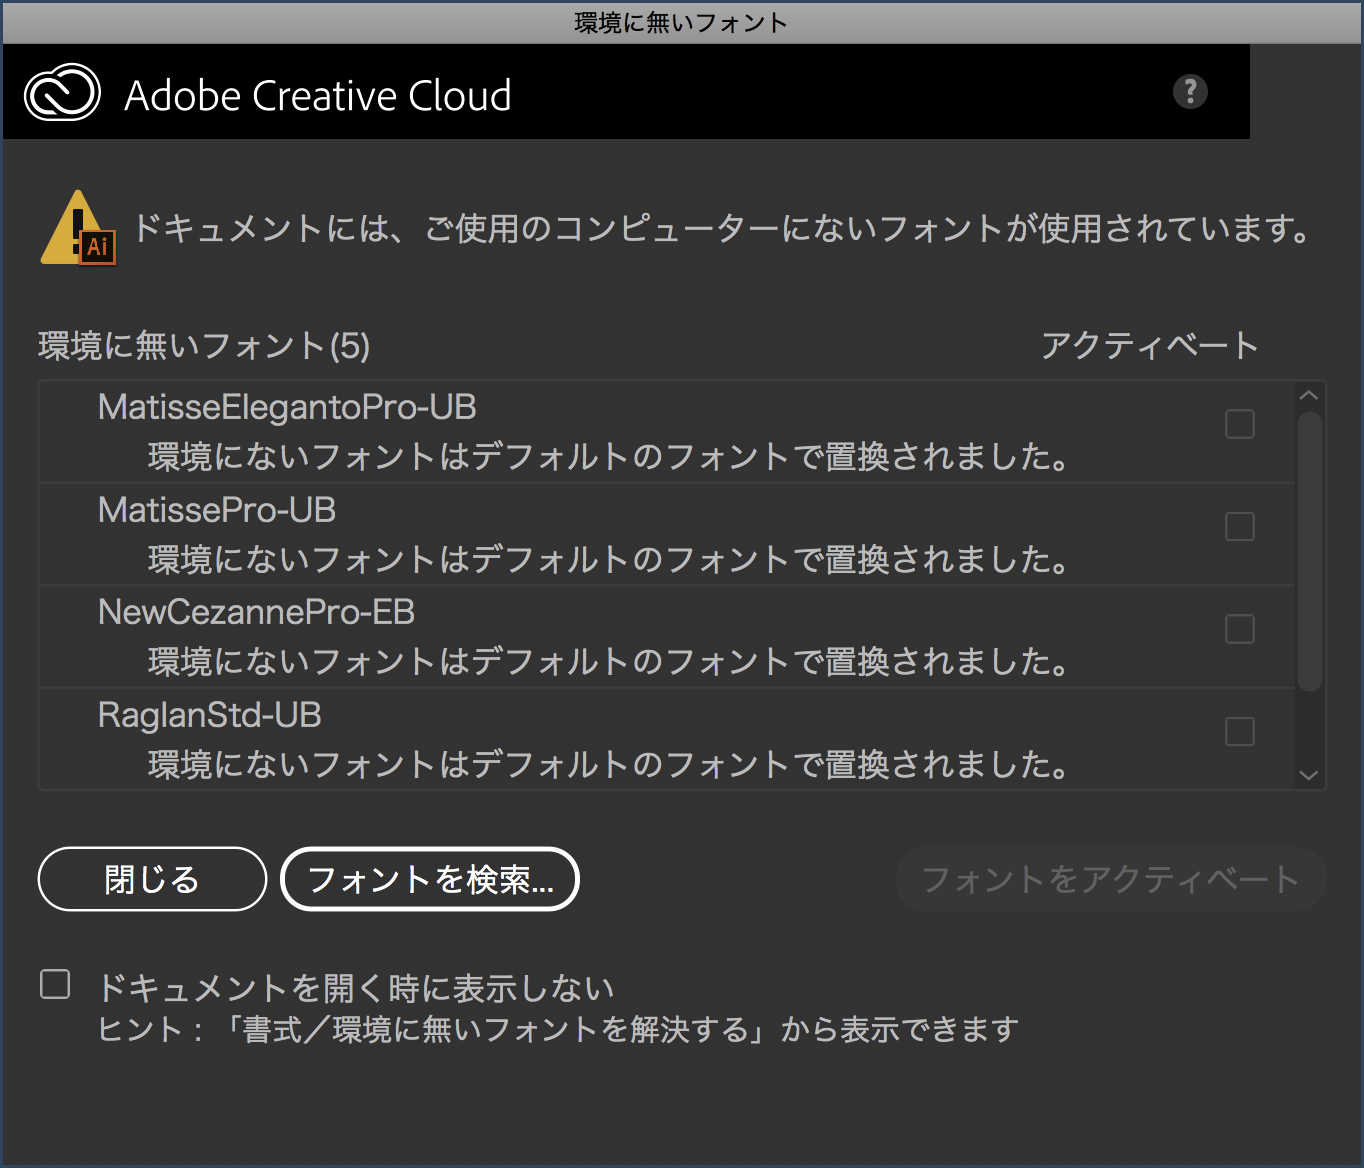The image size is (1364, 1168).
Task: Click the ドキュメントを開く時に表示しない label
Action: [x=355, y=988]
